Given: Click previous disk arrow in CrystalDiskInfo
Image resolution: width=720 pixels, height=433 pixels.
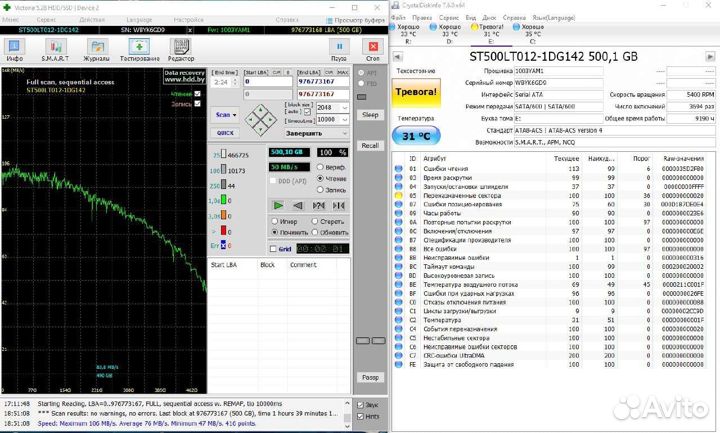Looking at the screenshot, I should pos(398,57).
